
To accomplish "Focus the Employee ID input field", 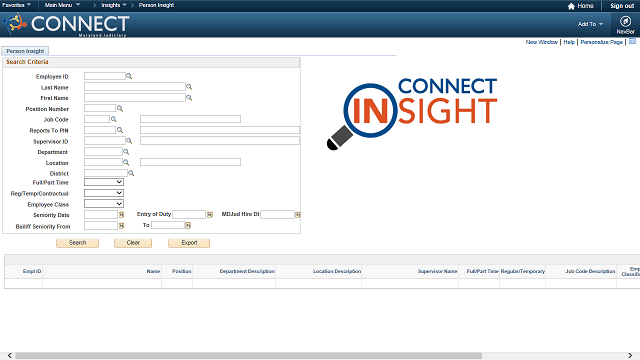I will [105, 76].
